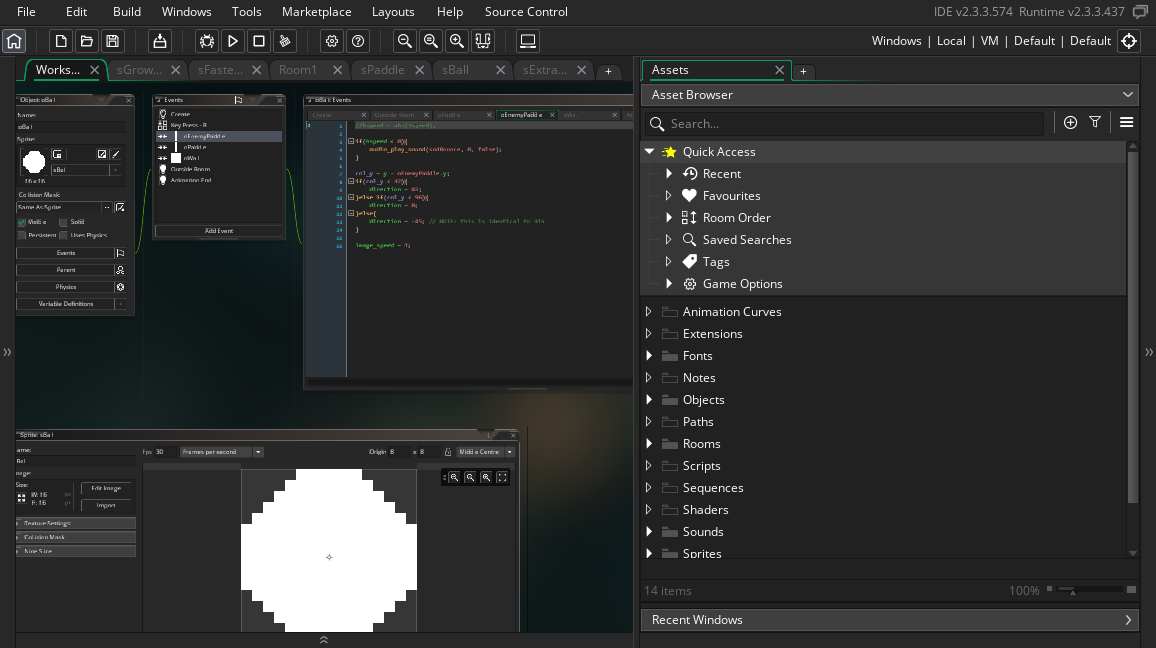This screenshot has width=1156, height=648.
Task: Expand the Sprites folder in Asset Browser
Action: click(649, 554)
